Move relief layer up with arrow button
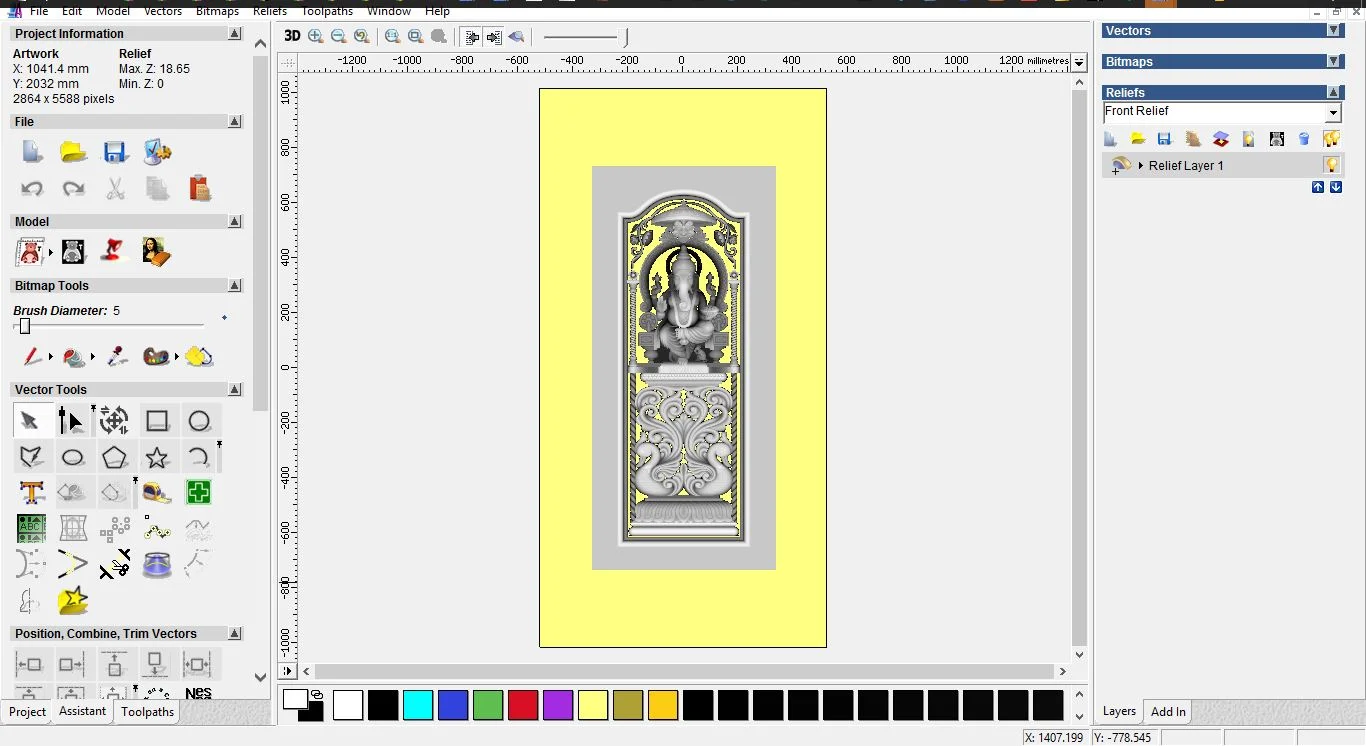Image resolution: width=1366 pixels, height=746 pixels. (1317, 187)
